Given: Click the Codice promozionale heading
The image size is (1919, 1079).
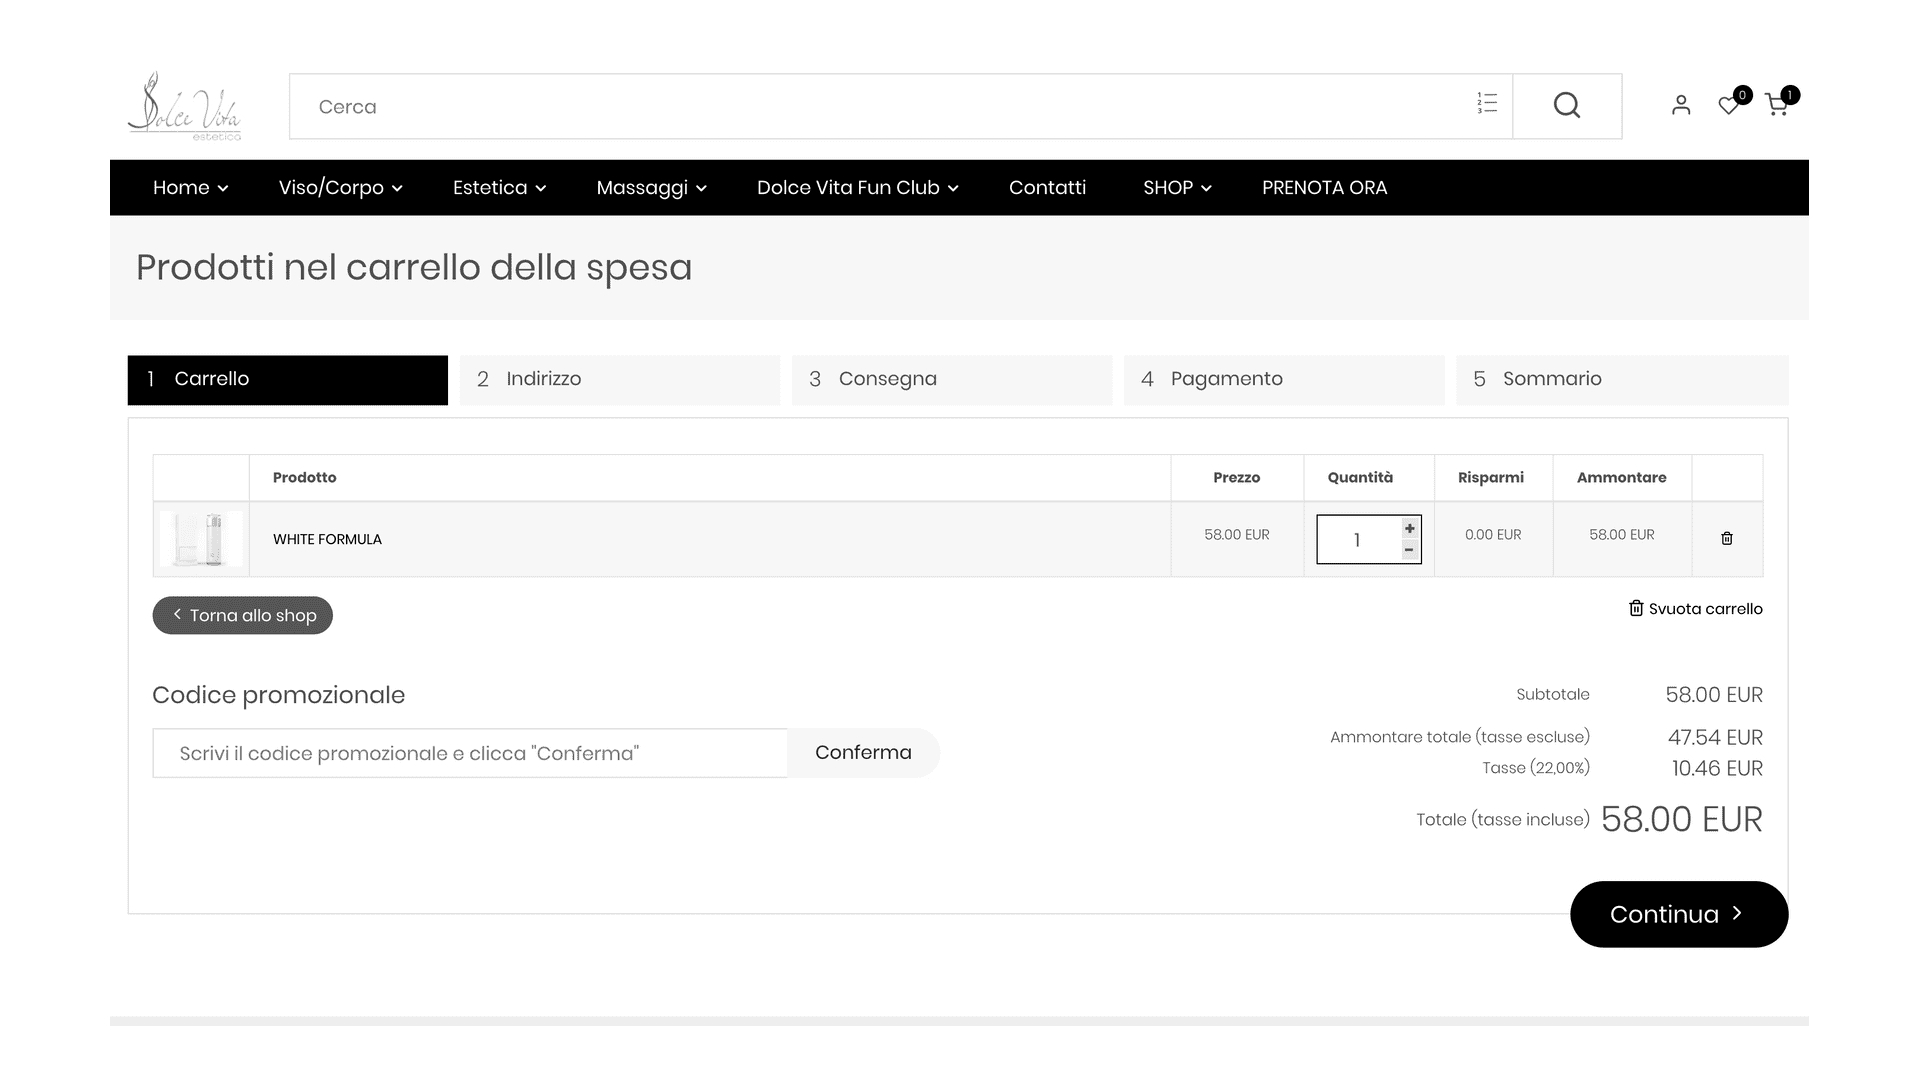Looking at the screenshot, I should click(x=279, y=695).
